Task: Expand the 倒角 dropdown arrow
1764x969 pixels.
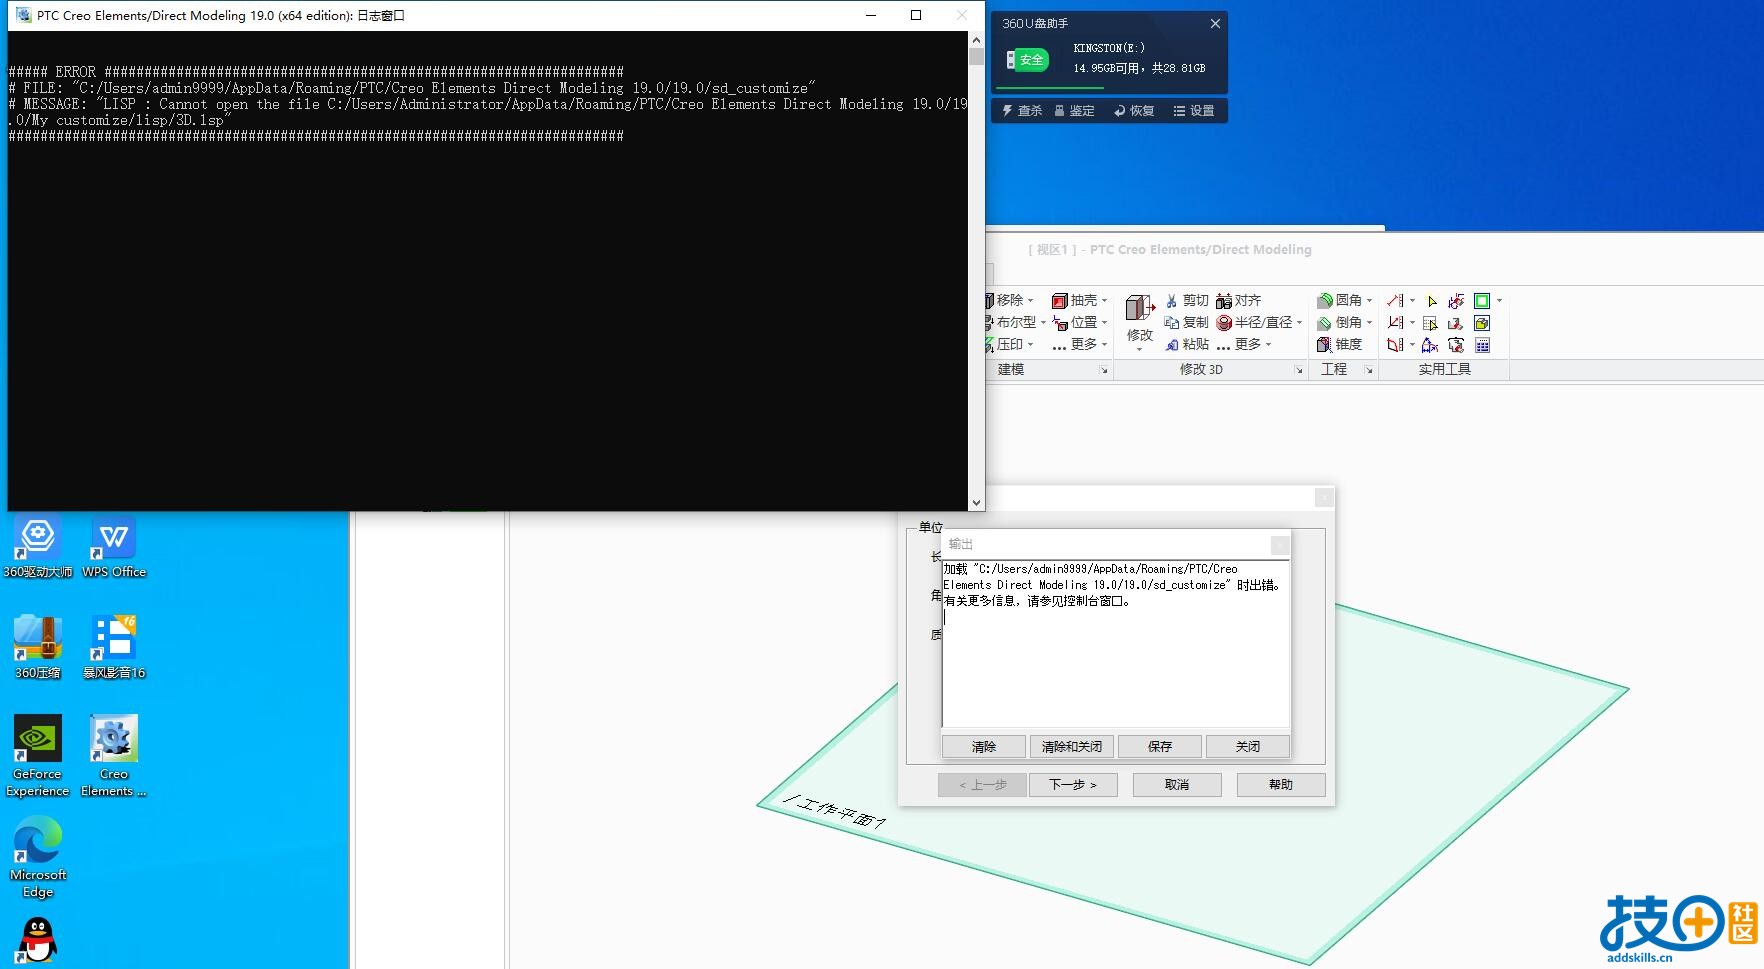Action: click(x=1369, y=323)
